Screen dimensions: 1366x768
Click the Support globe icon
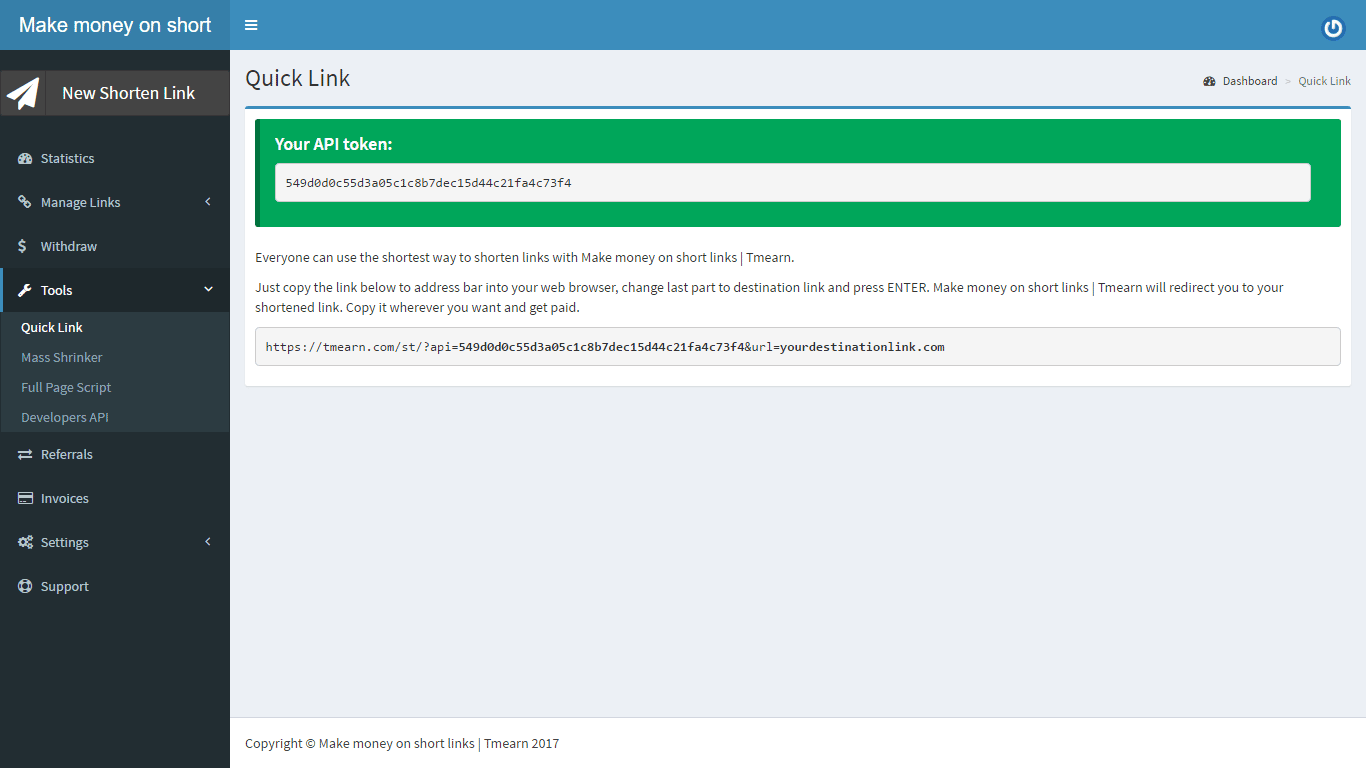[24, 586]
